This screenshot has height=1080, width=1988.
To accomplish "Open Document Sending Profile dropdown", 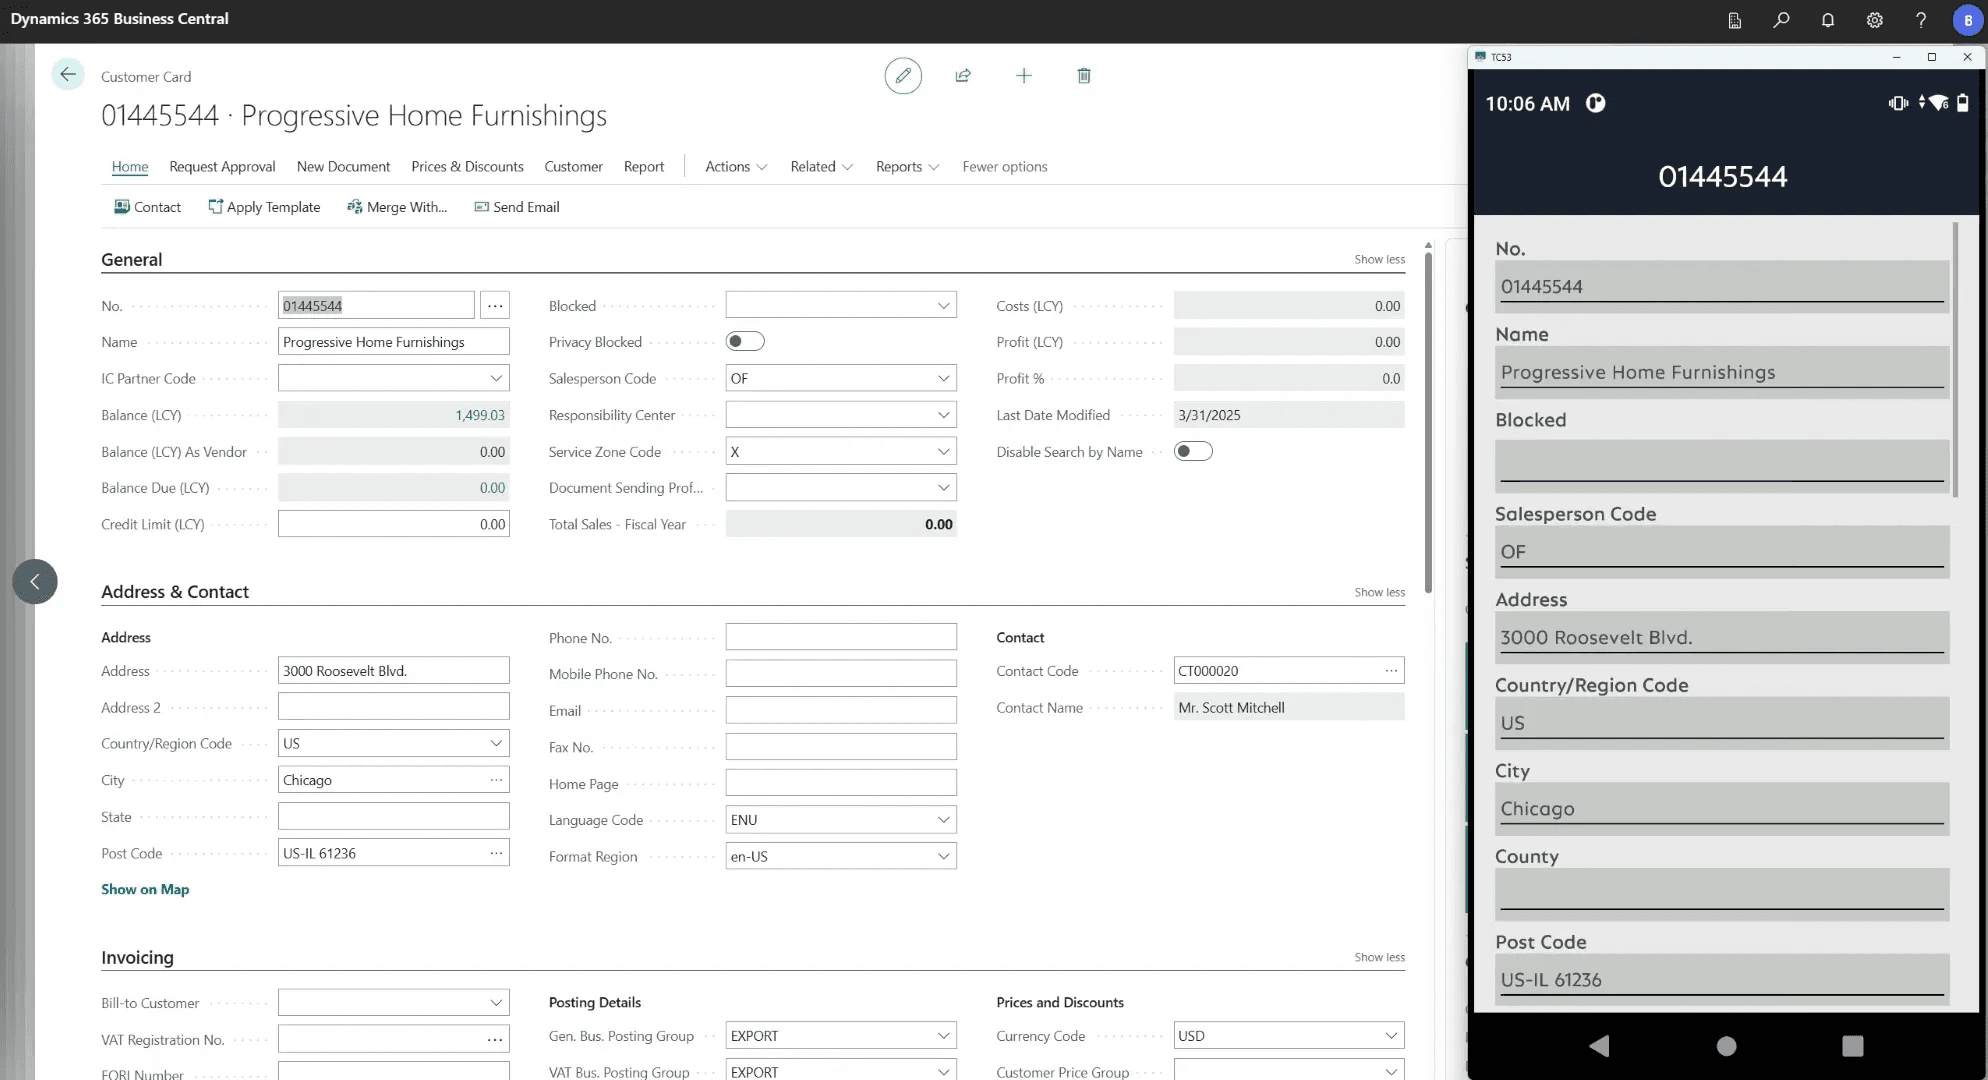I will (x=943, y=488).
